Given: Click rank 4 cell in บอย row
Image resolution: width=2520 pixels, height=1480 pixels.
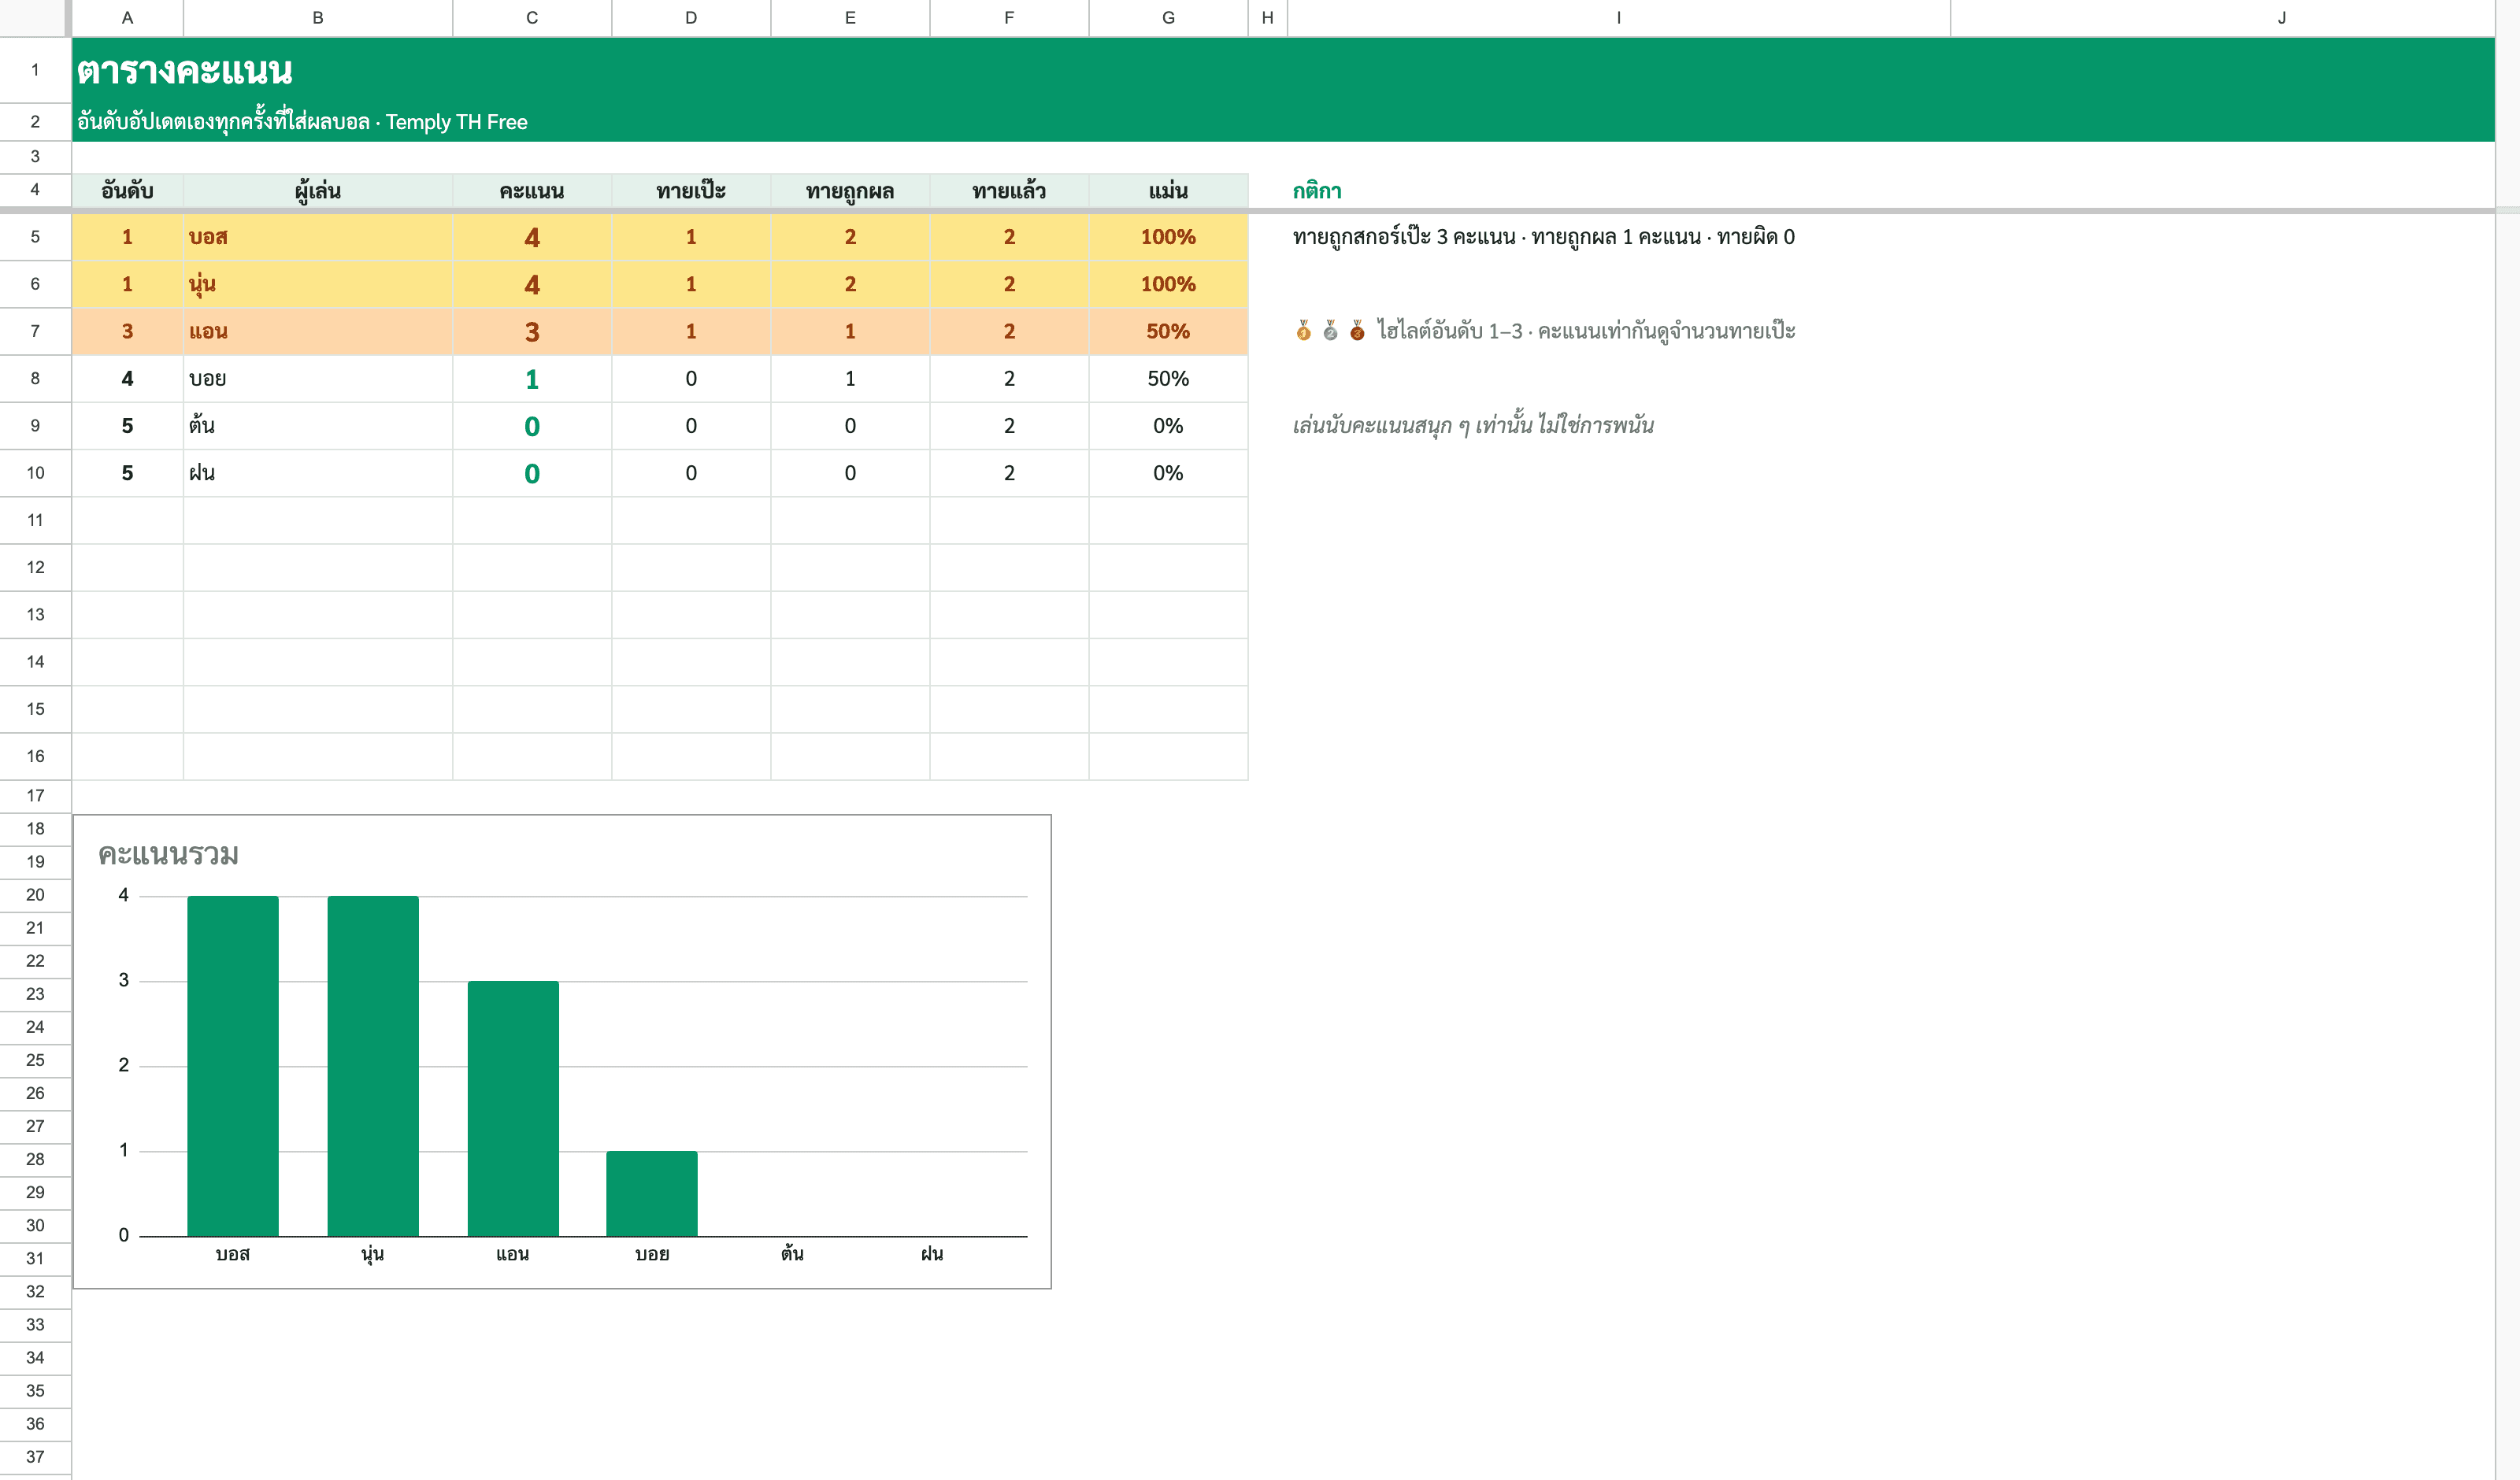Looking at the screenshot, I should pyautogui.click(x=127, y=378).
